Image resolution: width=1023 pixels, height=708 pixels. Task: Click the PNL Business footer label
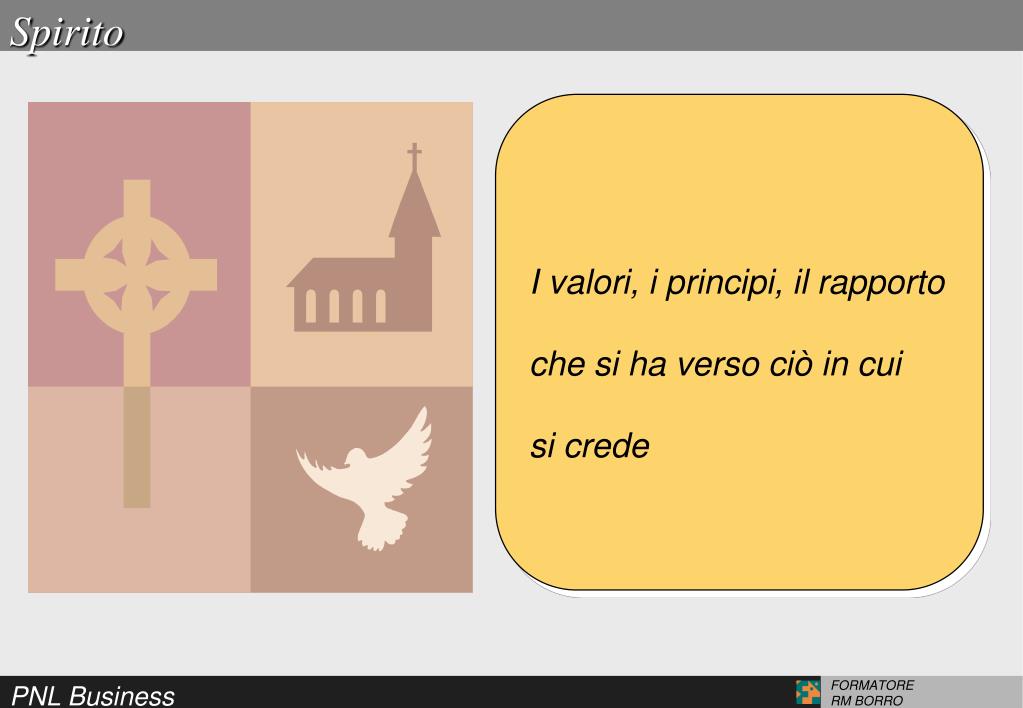coord(93,696)
